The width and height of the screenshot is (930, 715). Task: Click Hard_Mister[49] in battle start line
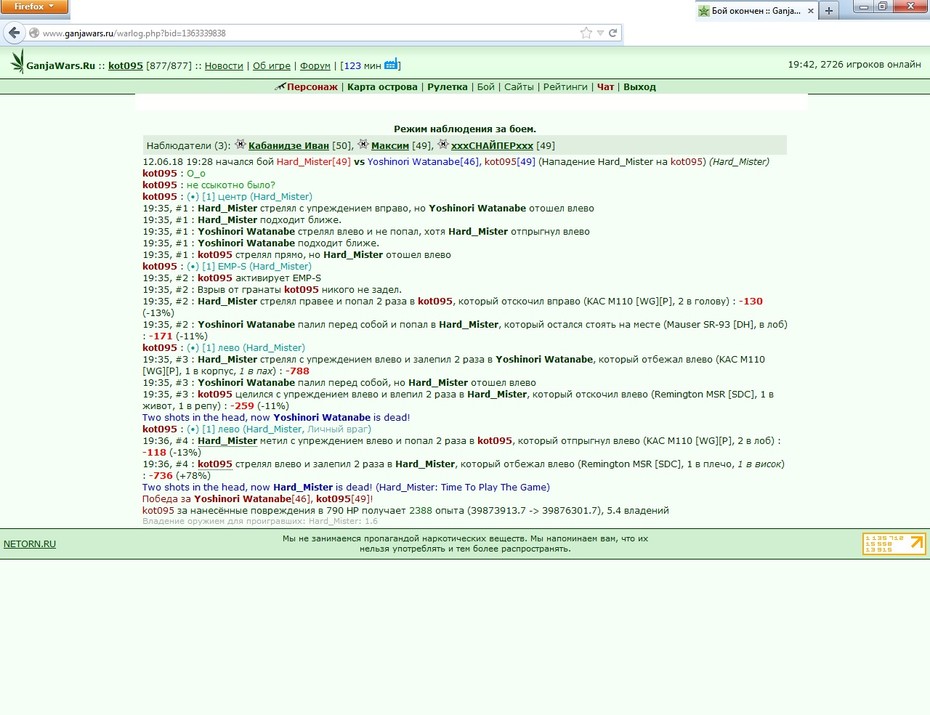pyautogui.click(x=314, y=162)
